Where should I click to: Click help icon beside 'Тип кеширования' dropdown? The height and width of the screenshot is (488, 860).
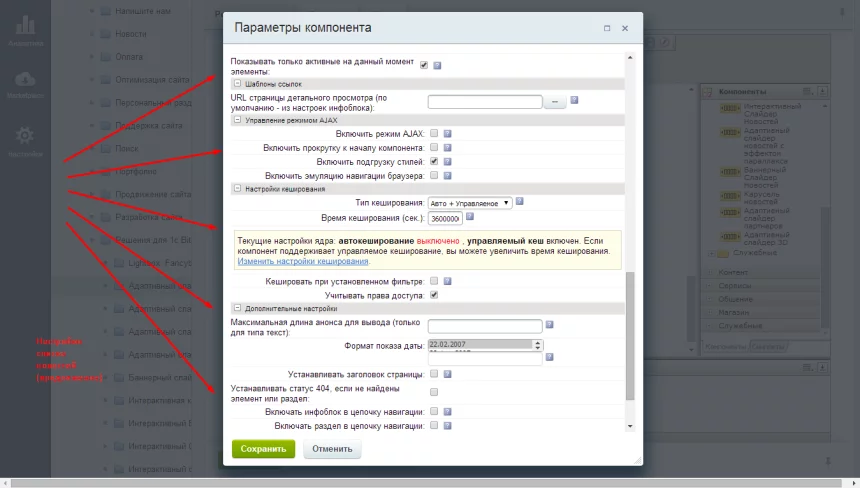pyautogui.click(x=520, y=202)
